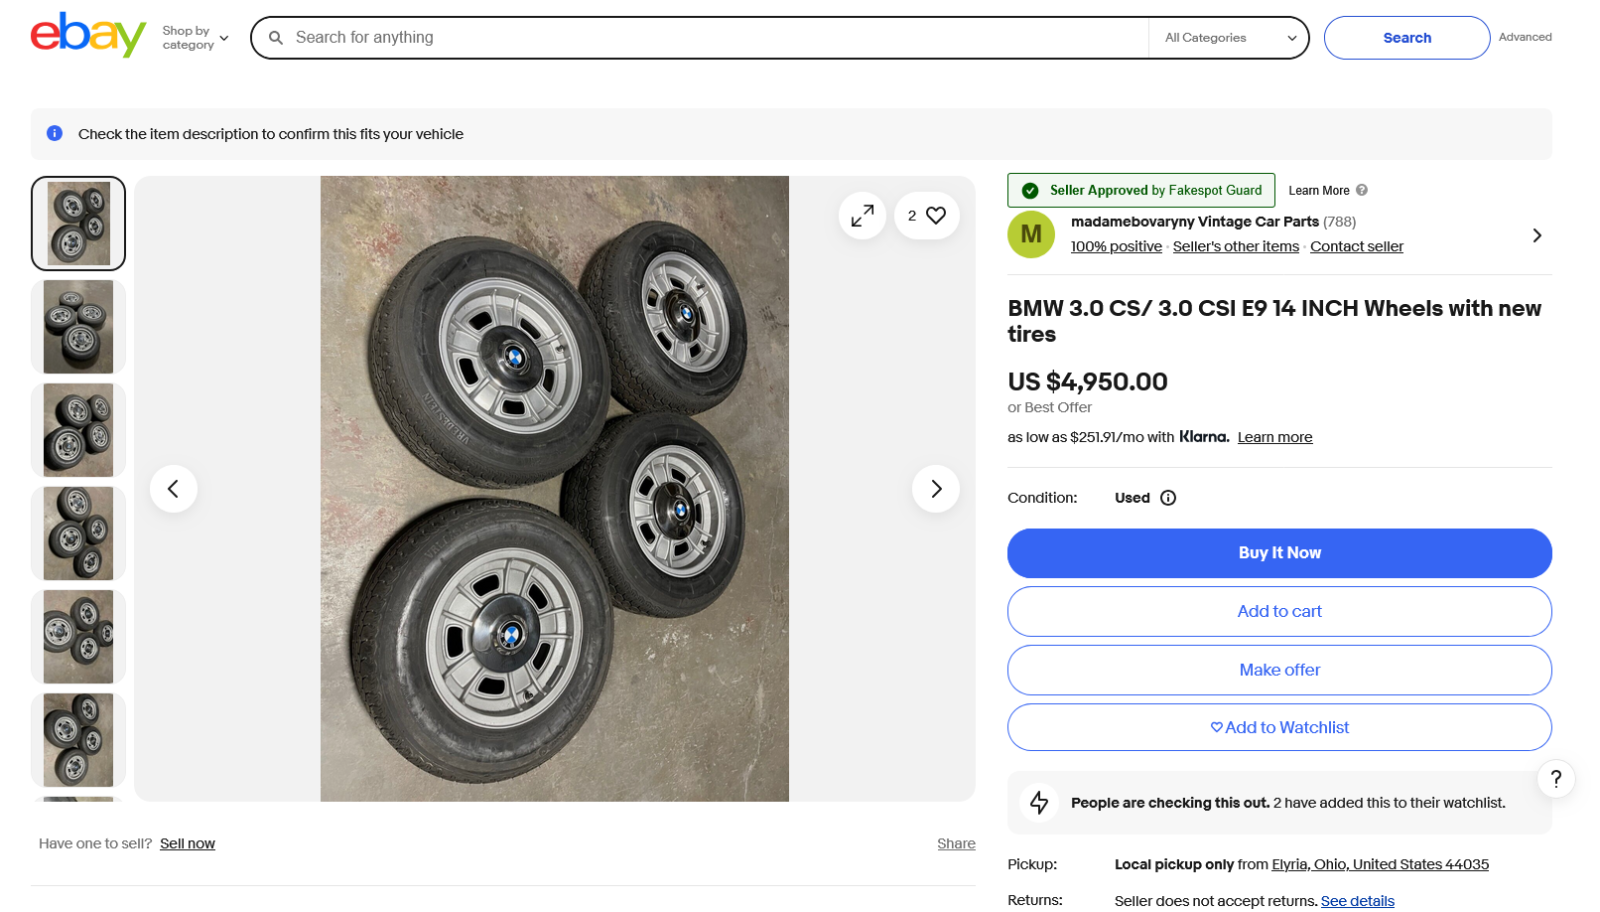Open the floating help question mark

click(x=1555, y=779)
